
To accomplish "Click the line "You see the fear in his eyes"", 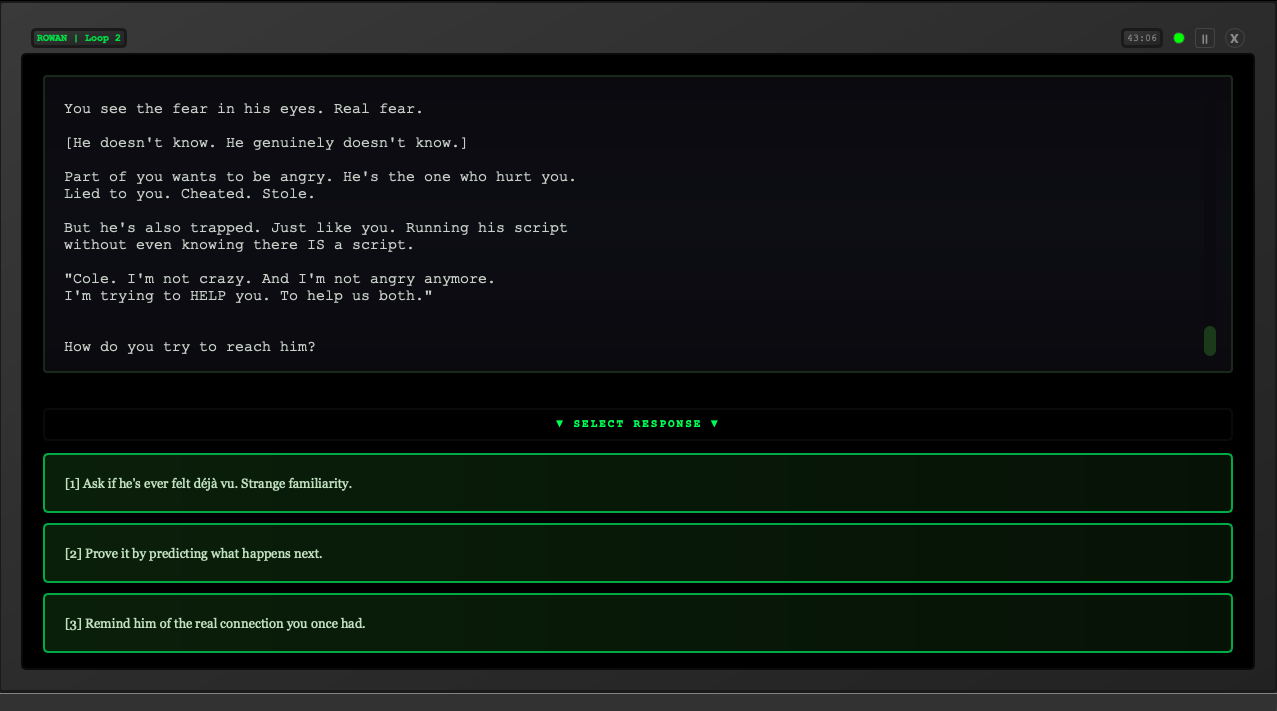I will 244,109.
